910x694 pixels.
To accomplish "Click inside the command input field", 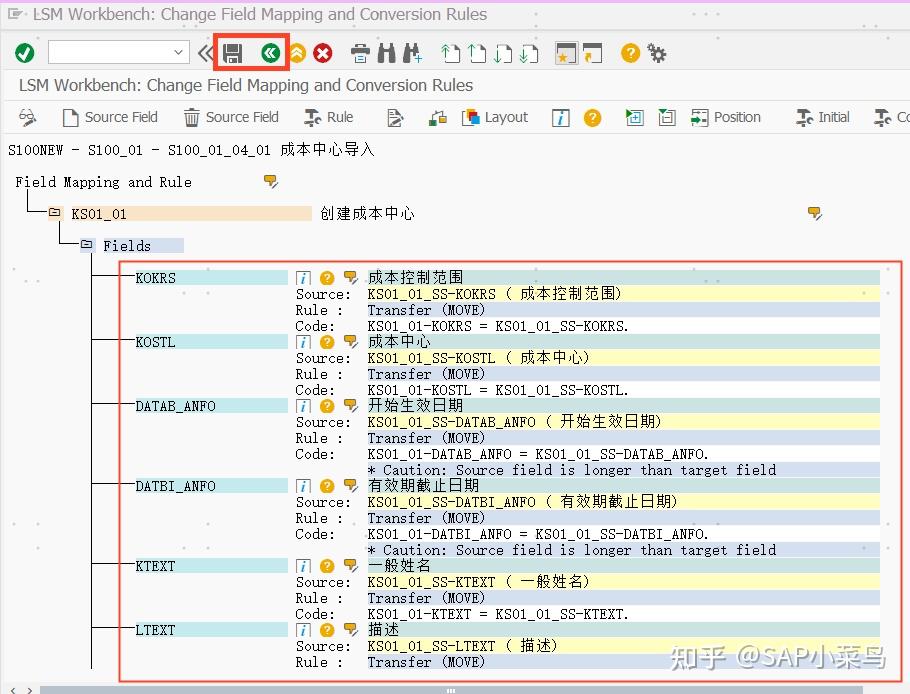I will 110,52.
